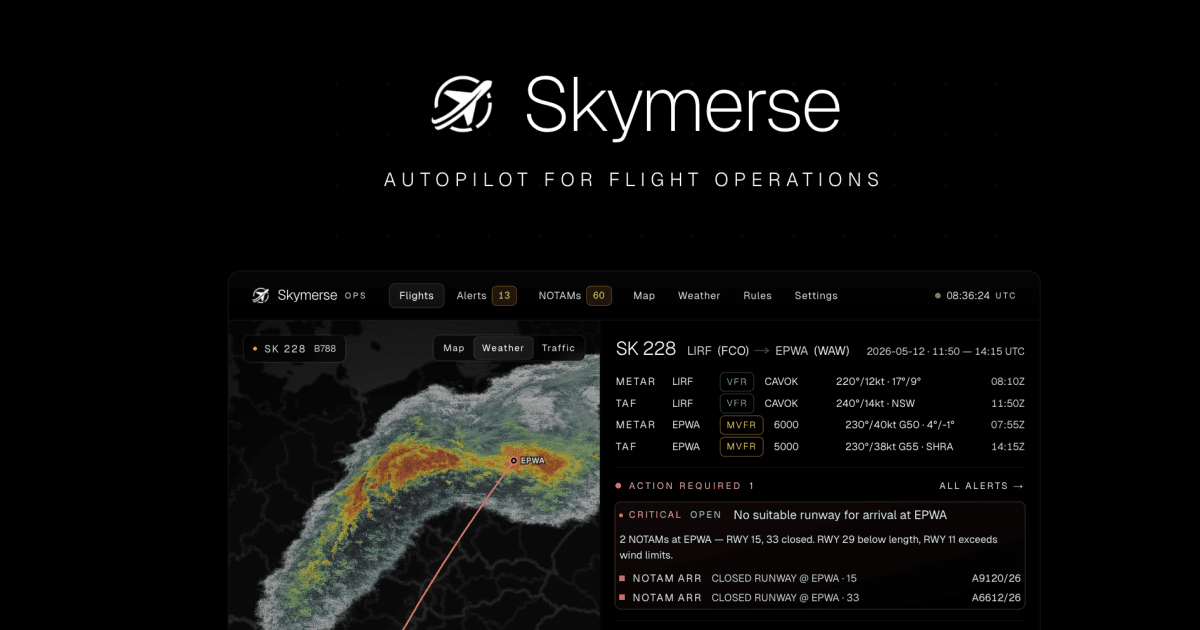
Task: Switch map layer to Traffic
Action: [x=558, y=348]
